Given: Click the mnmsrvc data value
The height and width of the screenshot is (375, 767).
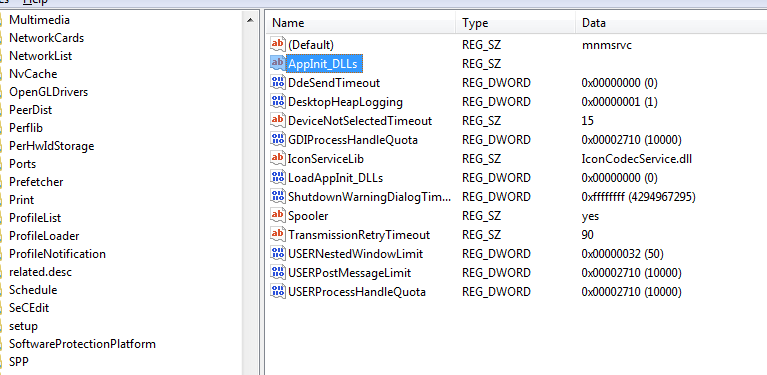Looking at the screenshot, I should (x=607, y=45).
